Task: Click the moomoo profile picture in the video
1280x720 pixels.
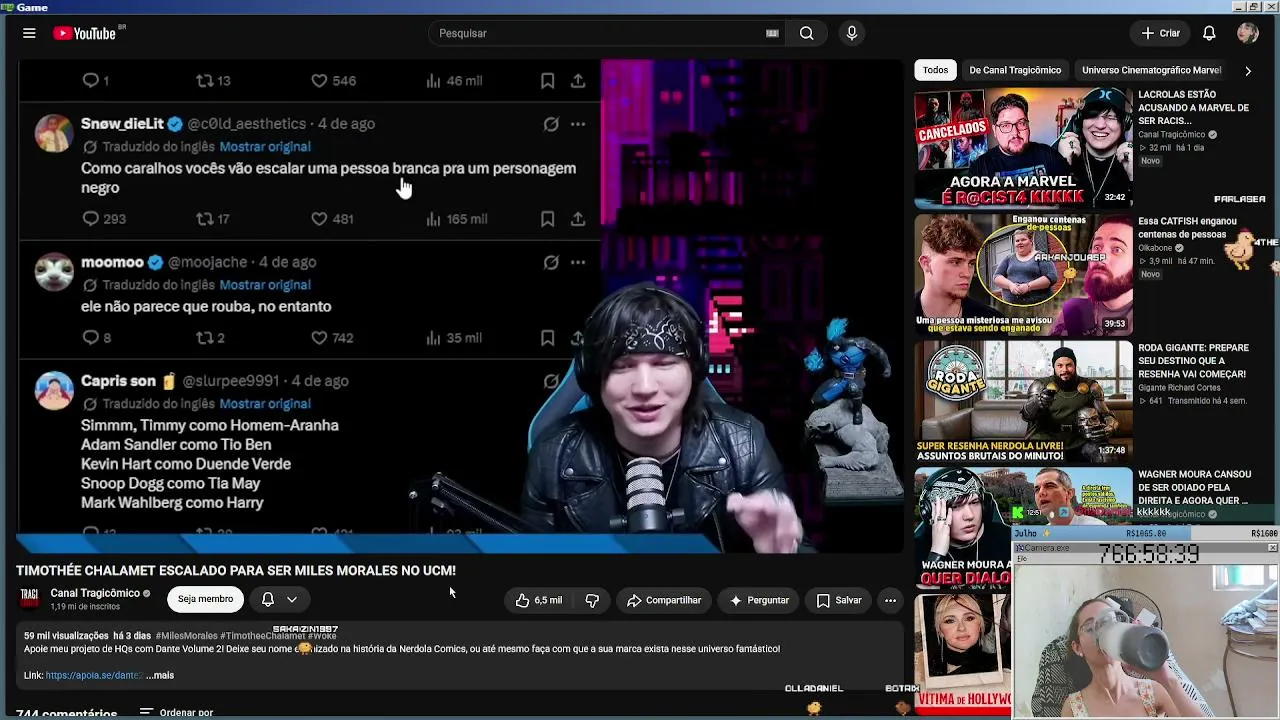Action: click(54, 271)
